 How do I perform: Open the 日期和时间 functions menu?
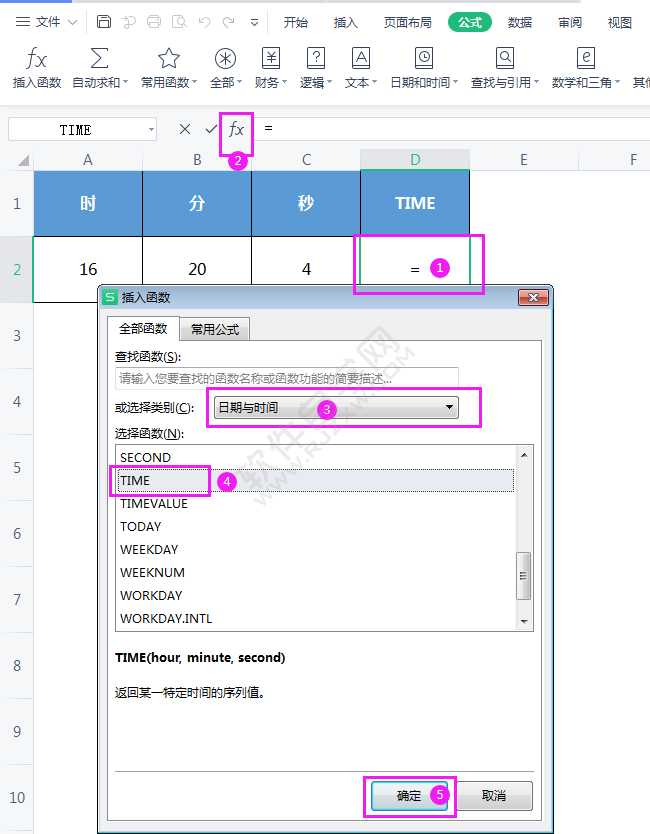(x=424, y=68)
